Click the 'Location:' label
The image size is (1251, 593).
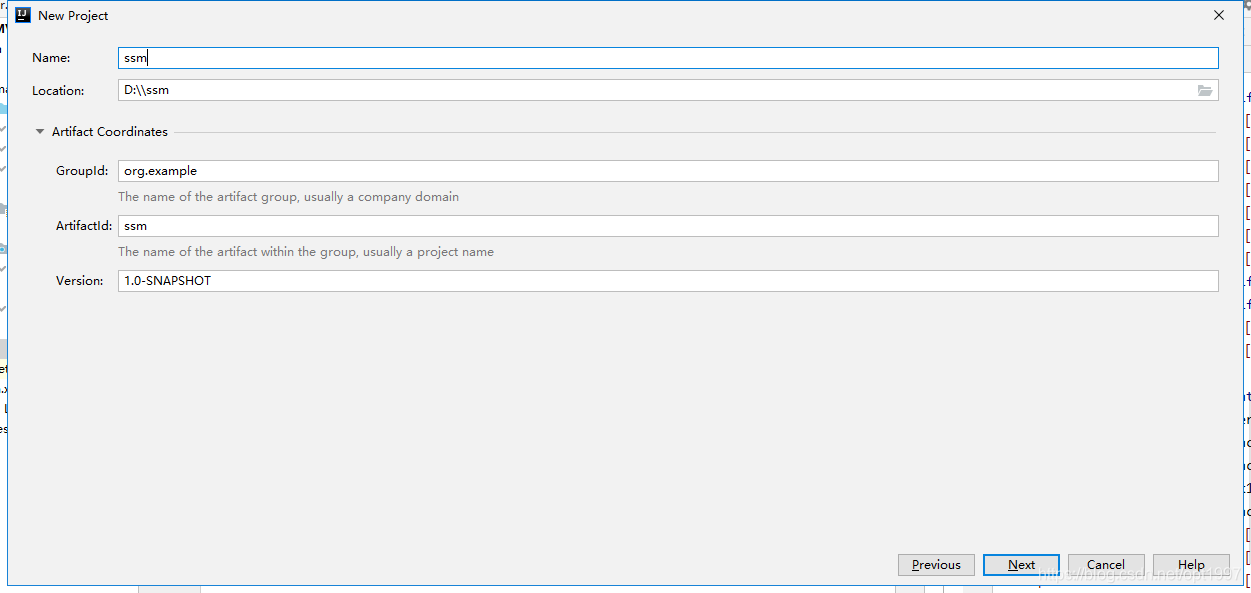click(58, 90)
